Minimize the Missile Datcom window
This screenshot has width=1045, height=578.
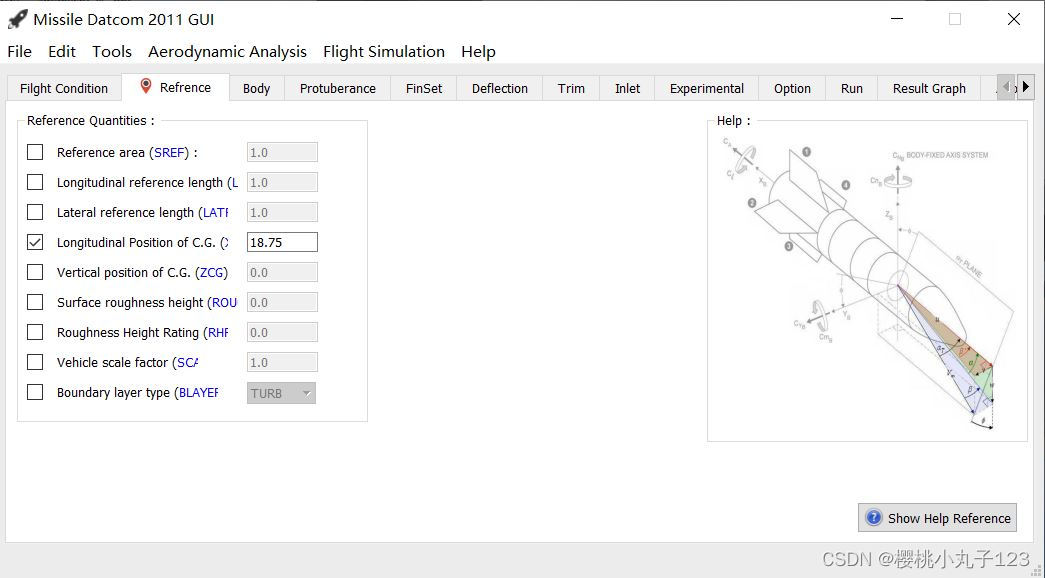pyautogui.click(x=897, y=19)
